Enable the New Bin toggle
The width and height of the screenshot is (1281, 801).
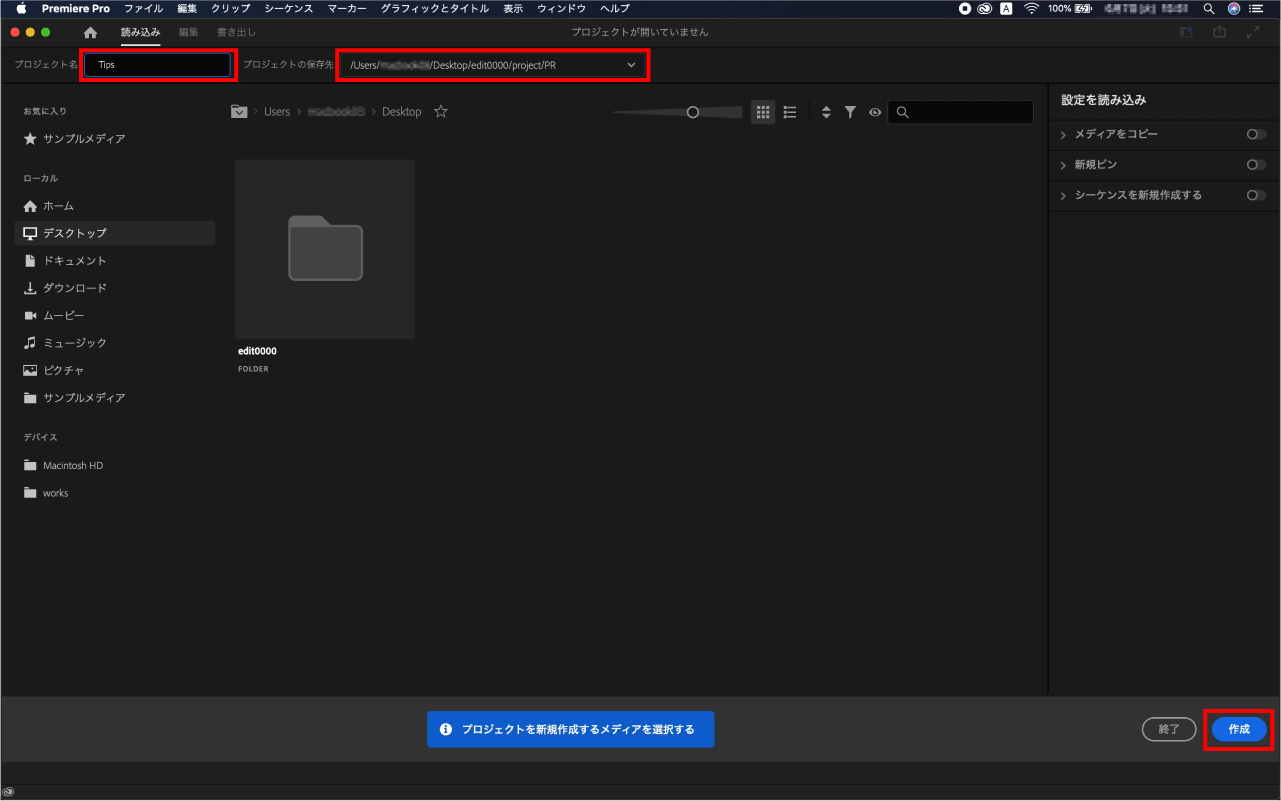(x=1256, y=165)
